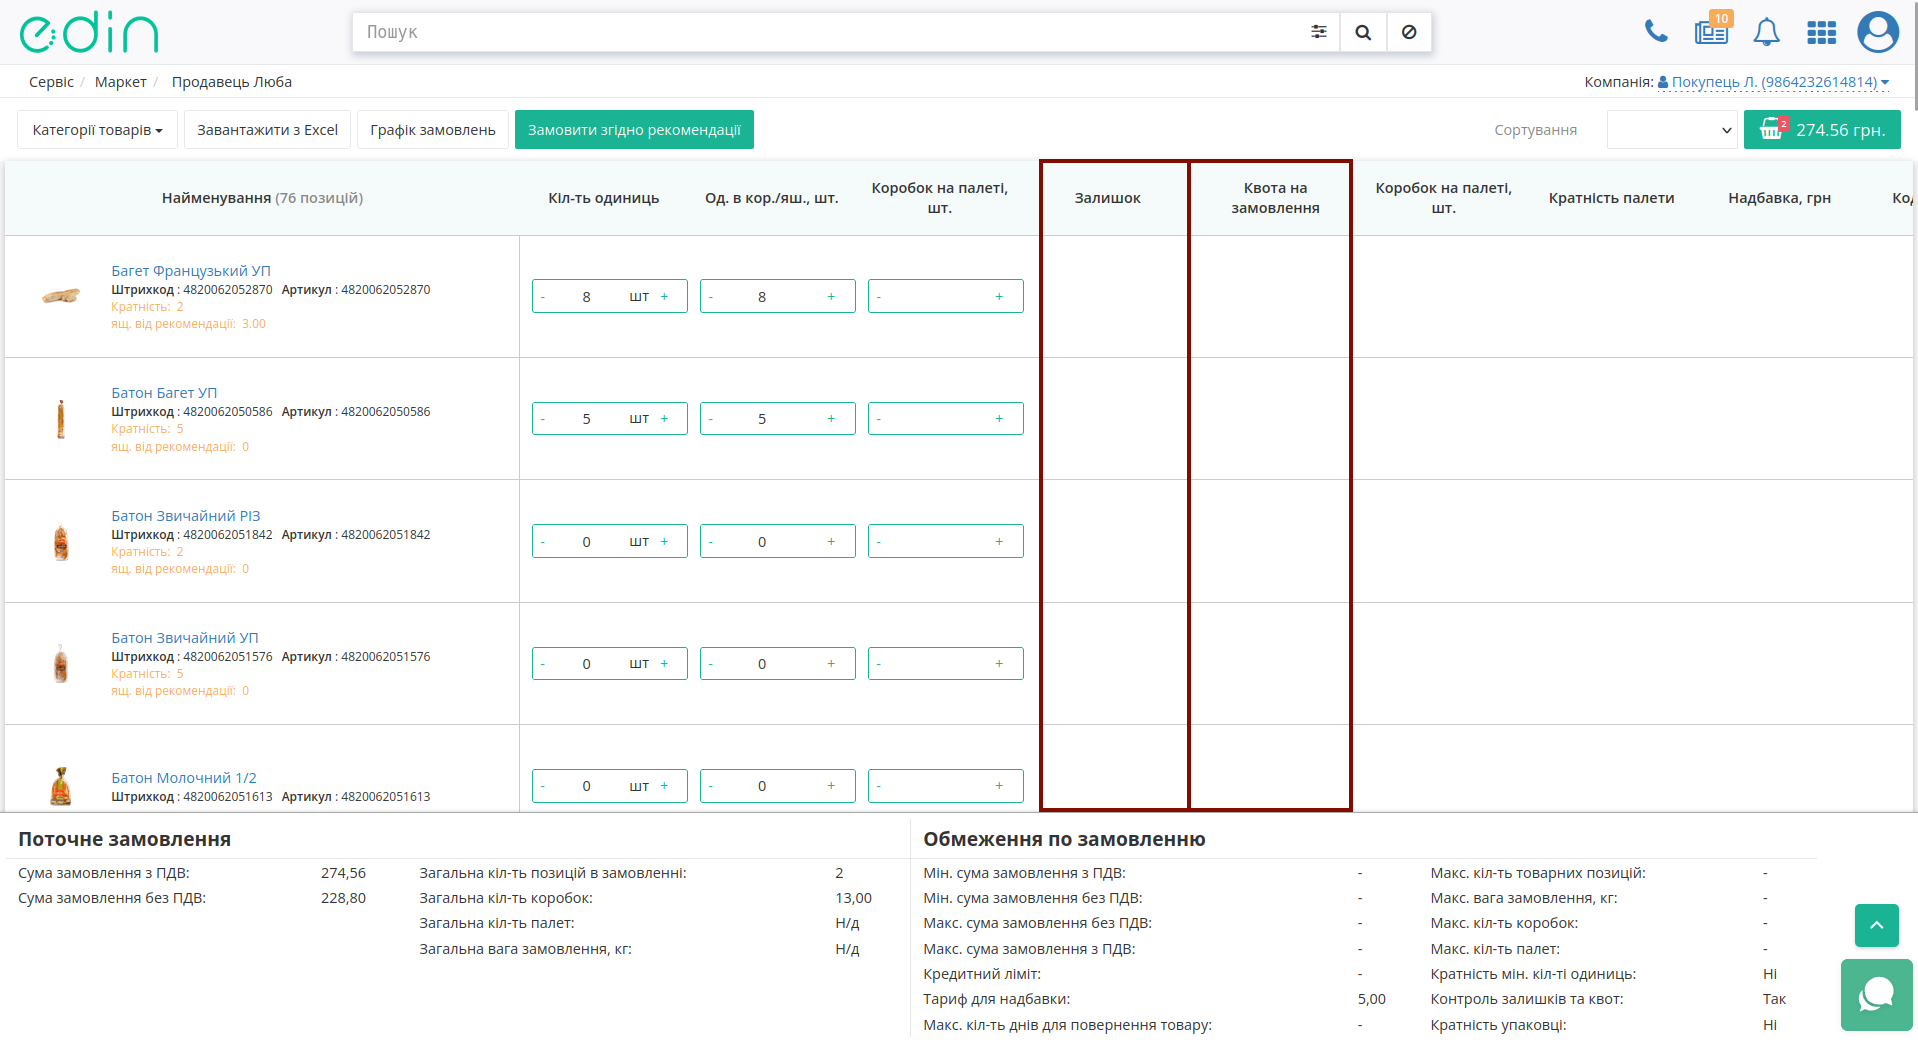Open the apps grid menu
Screen dimensions: 1918x1043
point(1822,32)
